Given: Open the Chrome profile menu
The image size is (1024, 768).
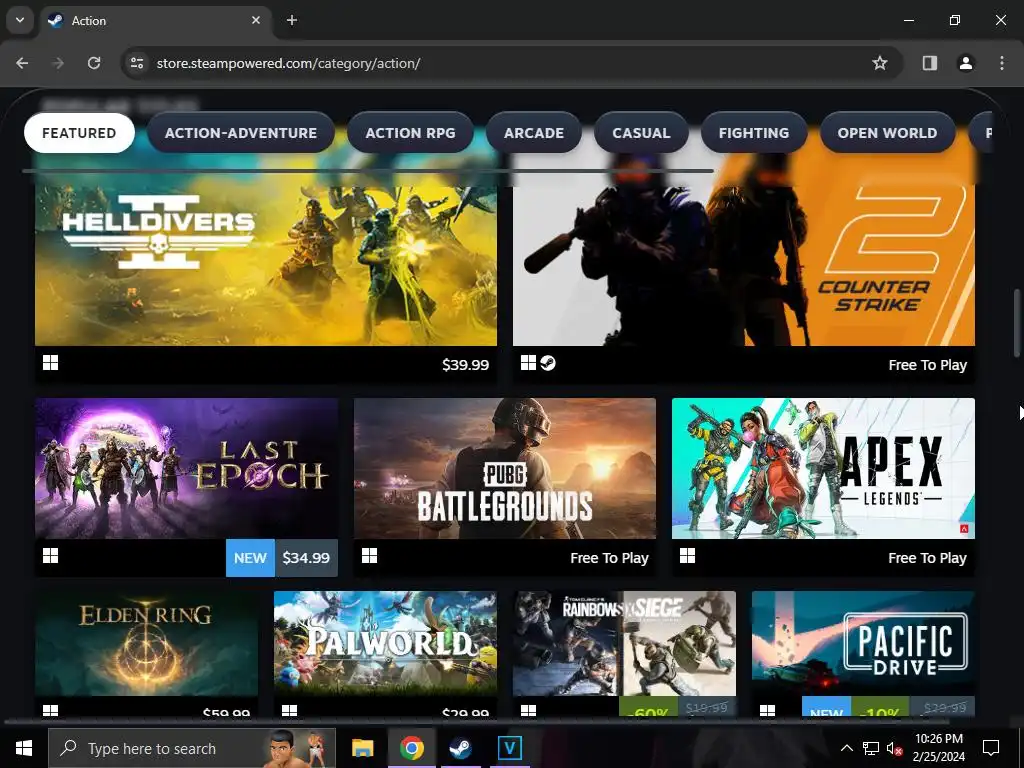Looking at the screenshot, I should (x=966, y=63).
